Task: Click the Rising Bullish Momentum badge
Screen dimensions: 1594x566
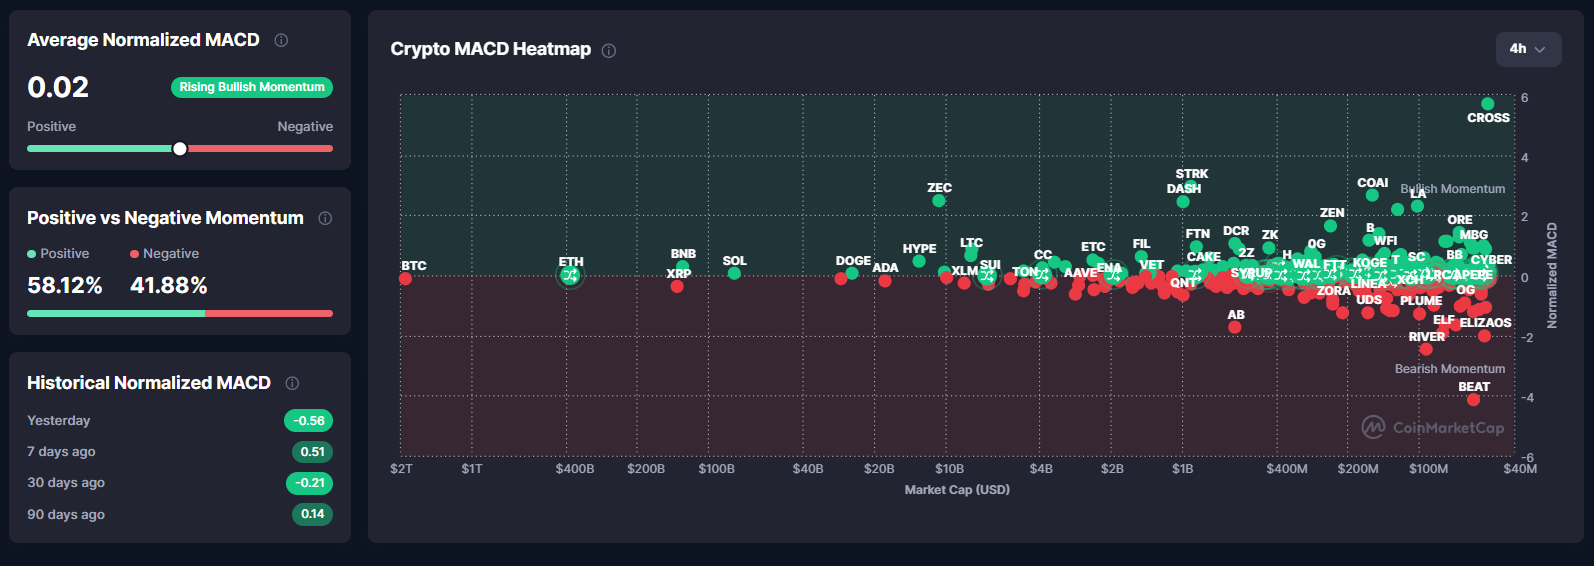Action: (x=252, y=87)
